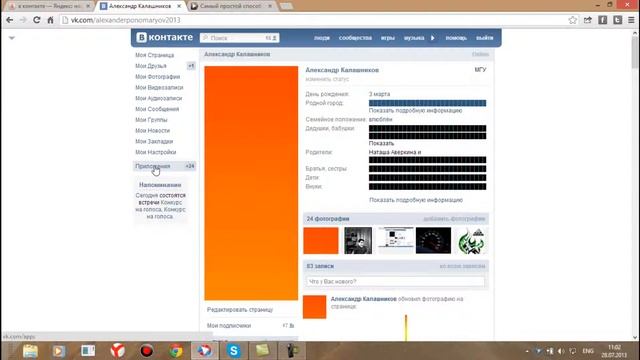The height and width of the screenshot is (360, 640).
Task: Open 'музыка' in the VK header
Action: coord(414,38)
